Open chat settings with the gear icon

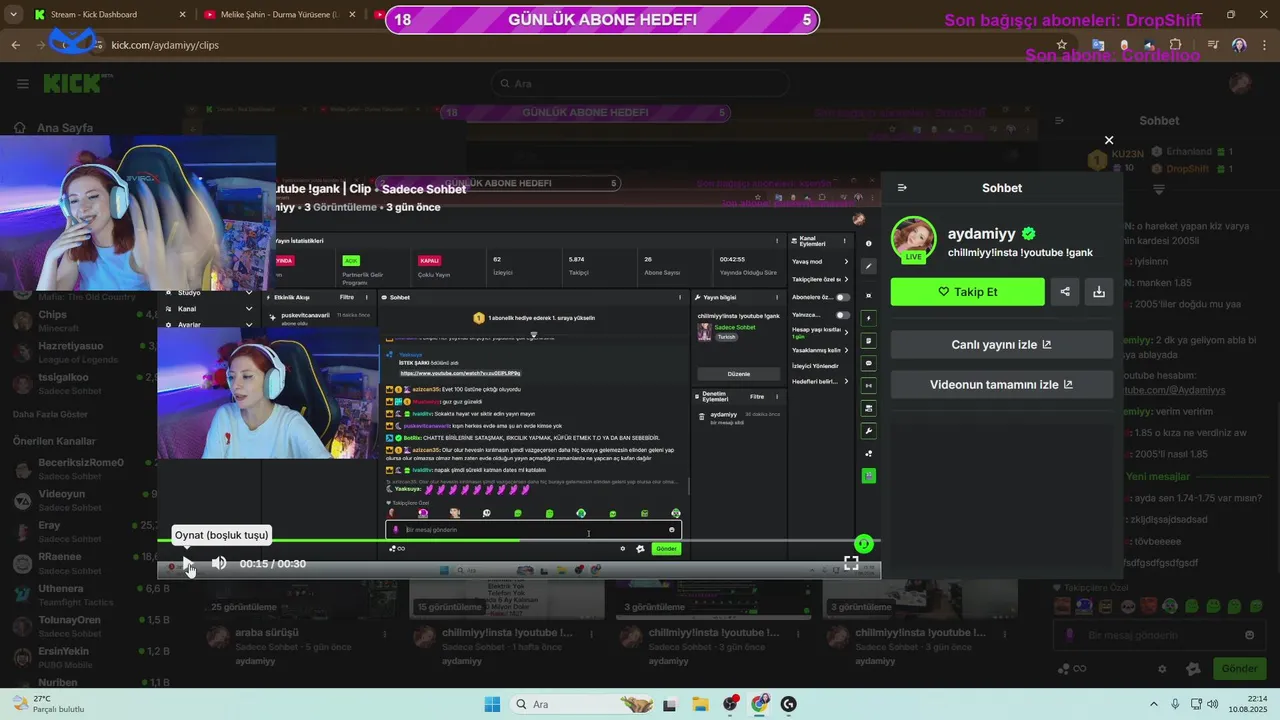tap(1162, 669)
